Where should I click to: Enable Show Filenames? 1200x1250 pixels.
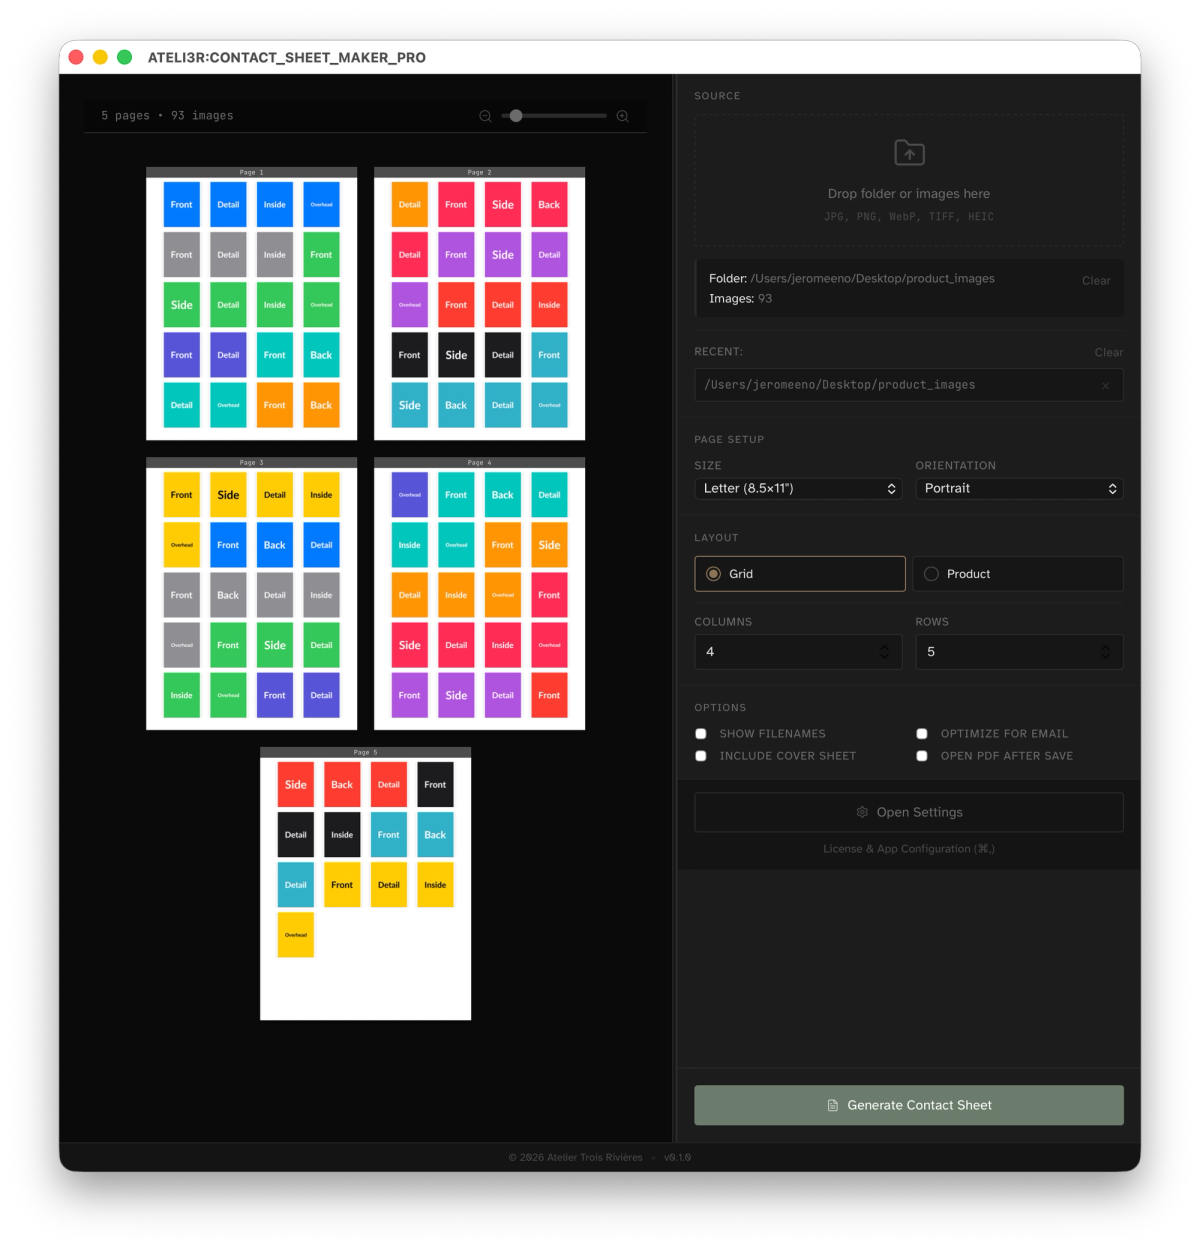pyautogui.click(x=700, y=733)
